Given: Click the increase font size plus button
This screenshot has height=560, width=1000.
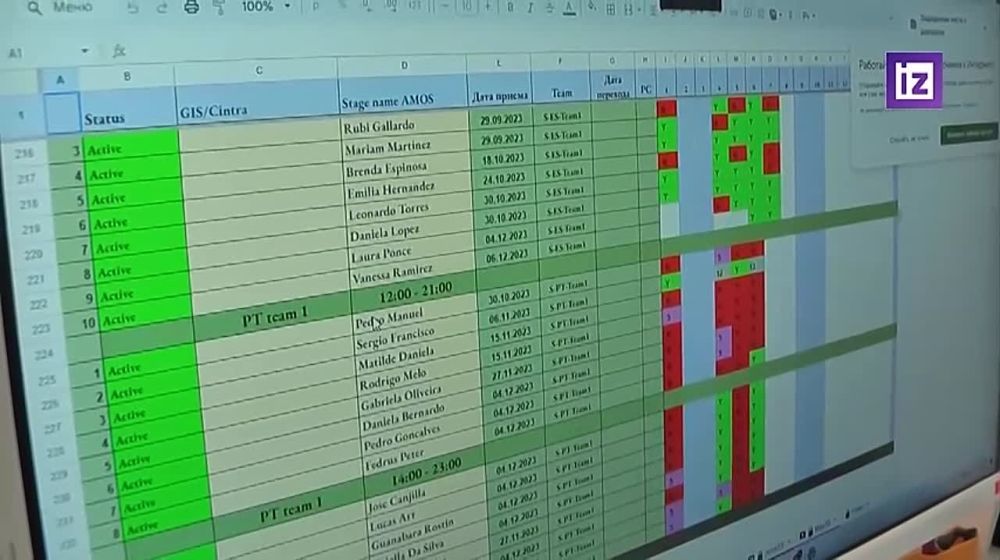Looking at the screenshot, I should pos(488,6).
